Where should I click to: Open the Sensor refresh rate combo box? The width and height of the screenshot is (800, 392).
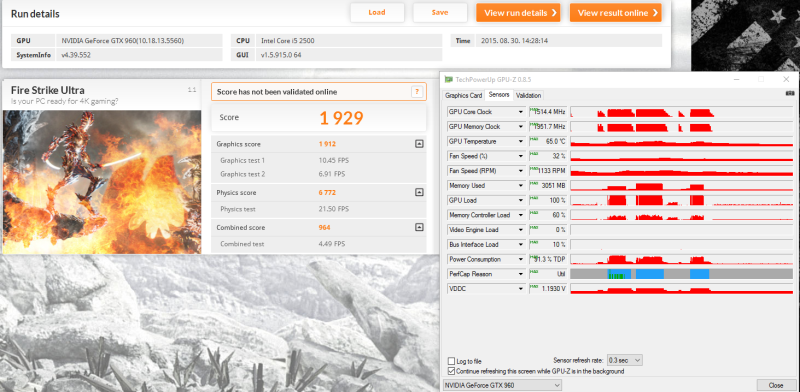[x=624, y=360]
